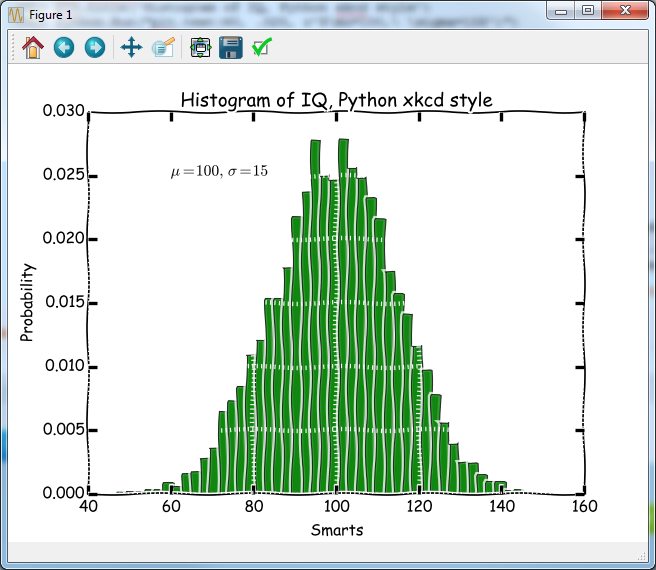Go forward to next view arrow
656x570 pixels.
pos(95,47)
